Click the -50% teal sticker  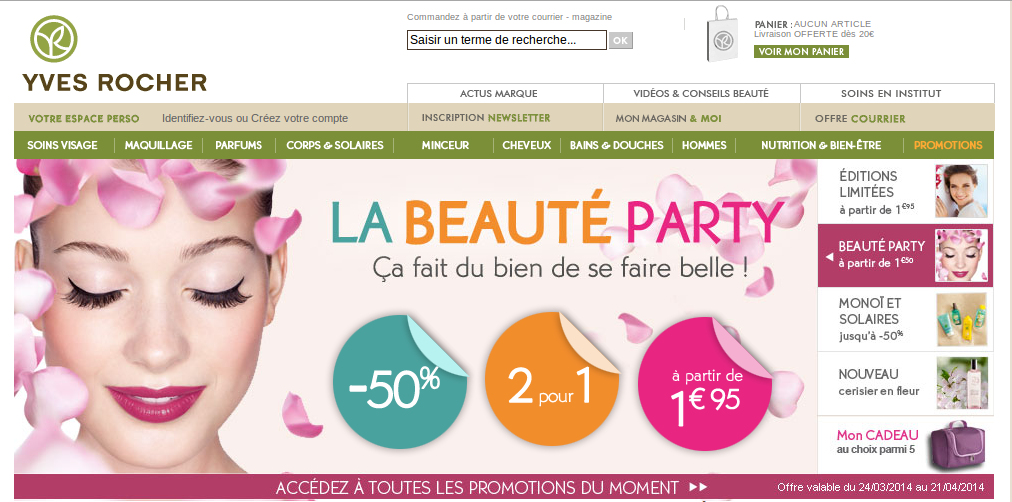coord(400,381)
